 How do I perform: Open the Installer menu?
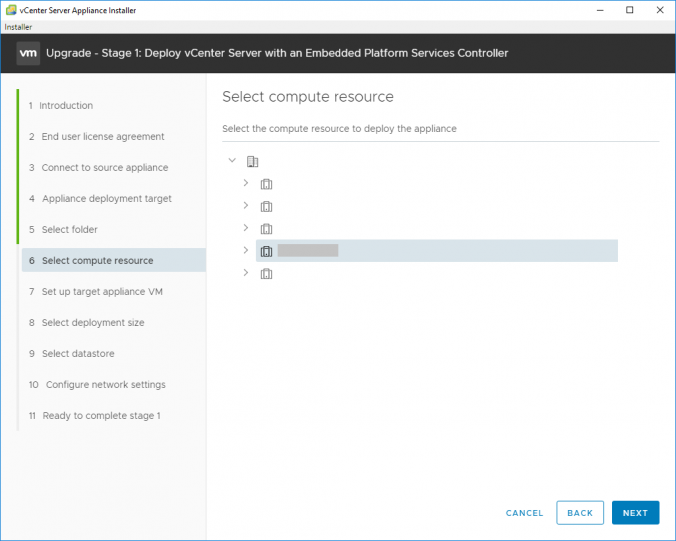click(18, 27)
